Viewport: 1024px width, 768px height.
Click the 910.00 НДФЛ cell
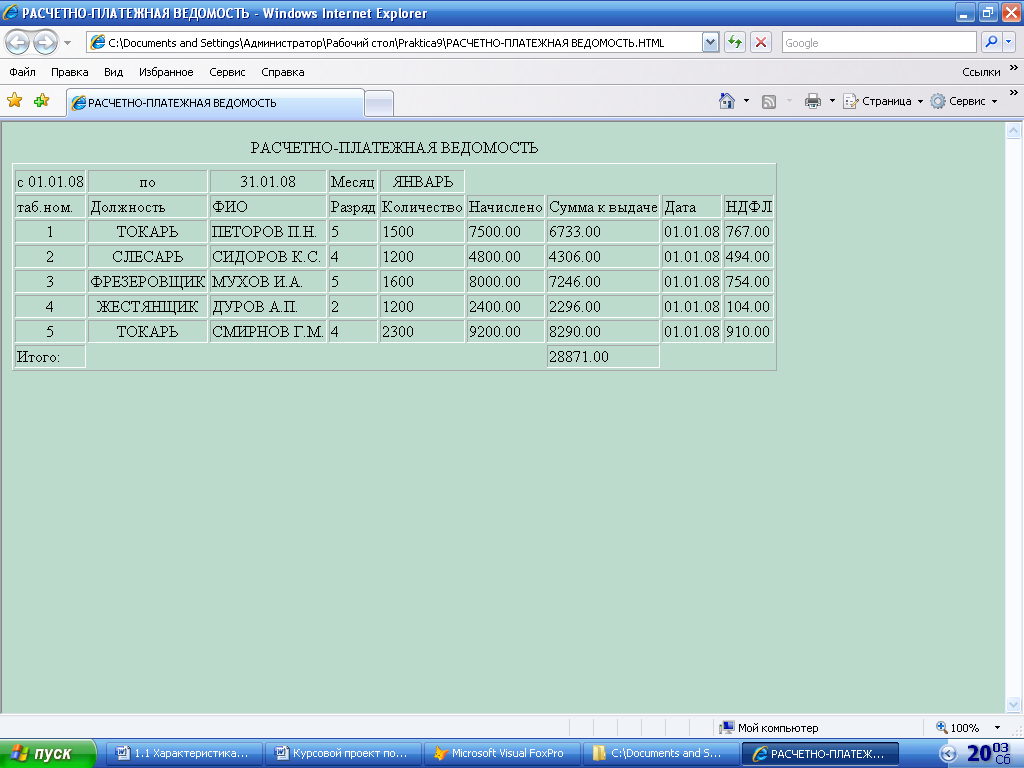(748, 332)
